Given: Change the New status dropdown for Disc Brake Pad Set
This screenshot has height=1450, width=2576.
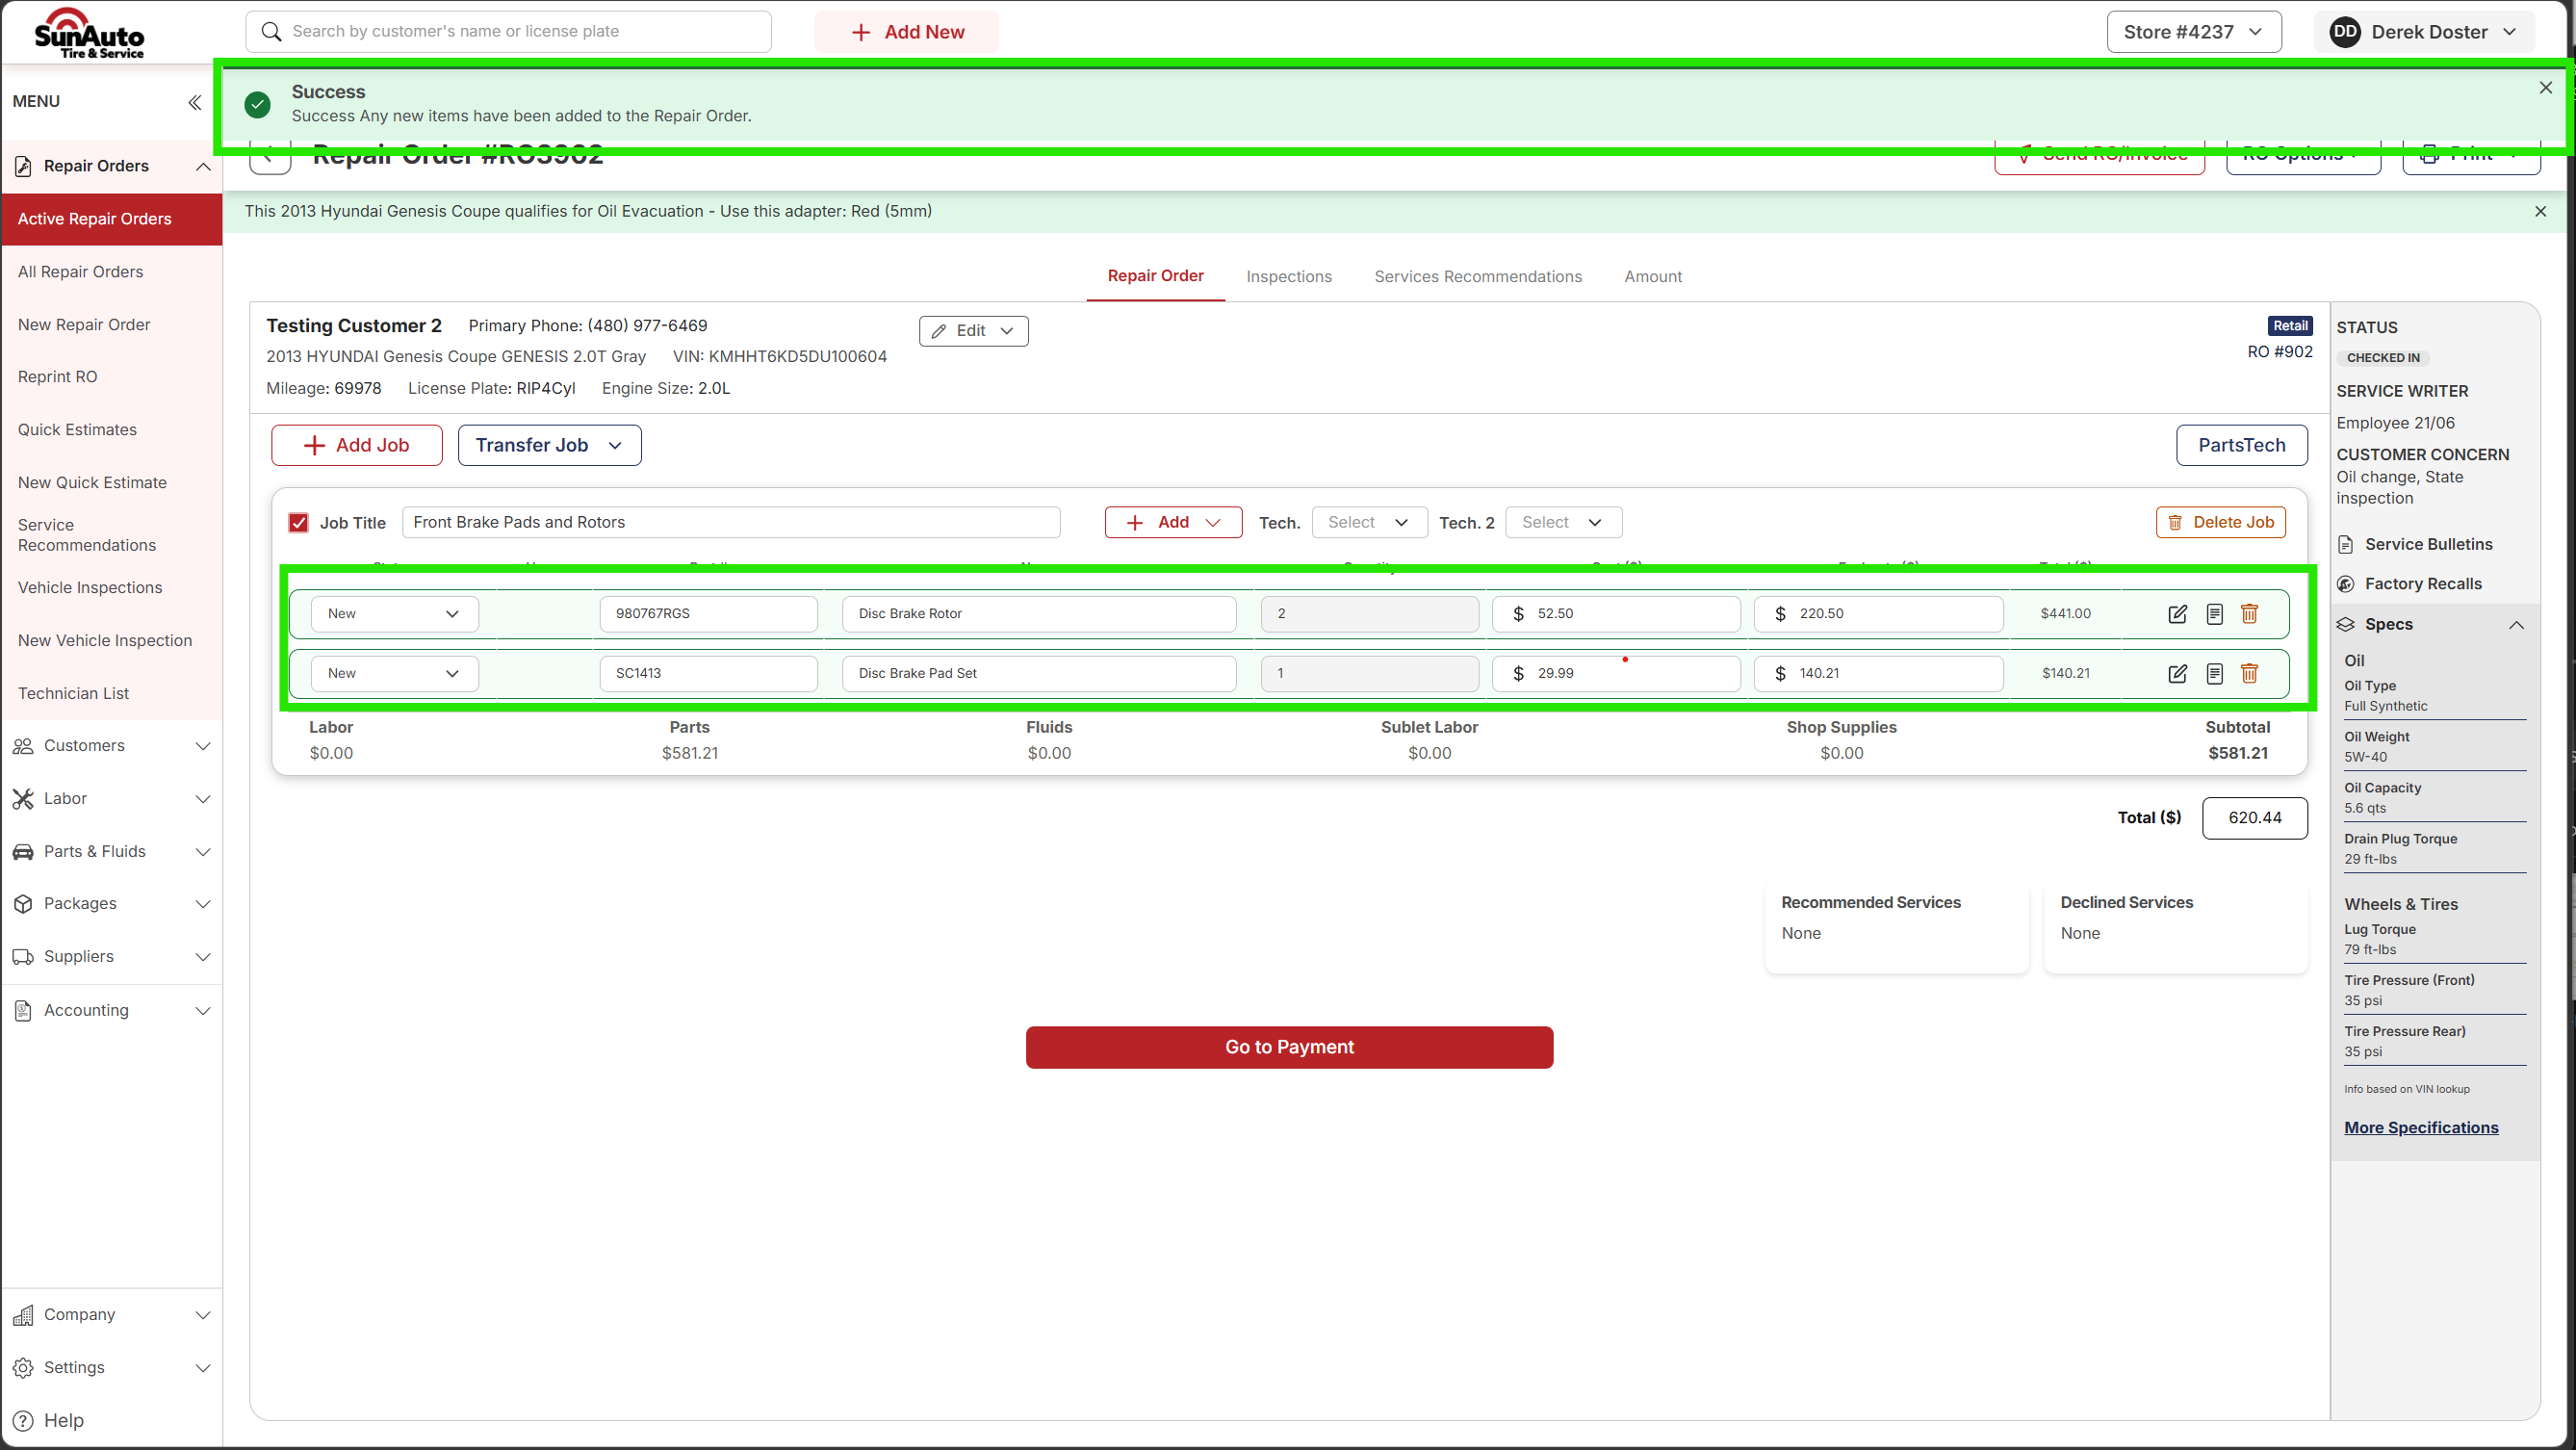Looking at the screenshot, I should click(x=394, y=674).
